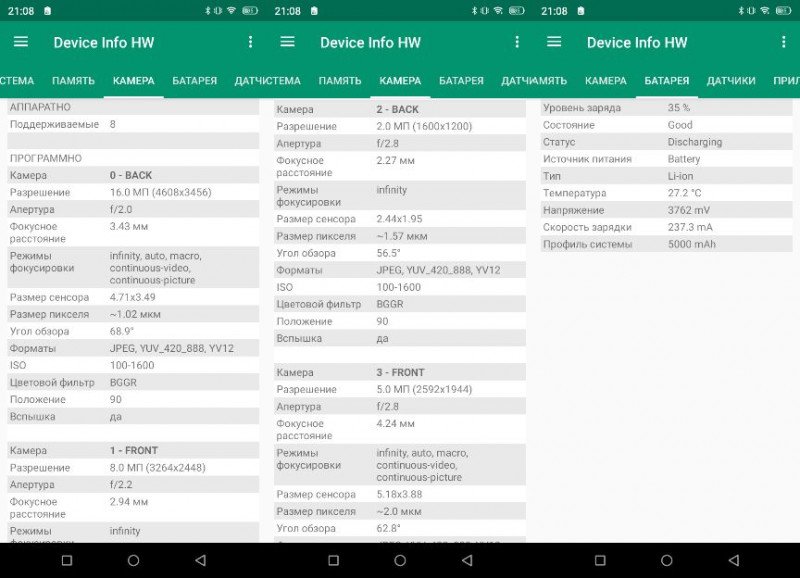
Task: Open the ДАТЧИКИ tab on right screen
Action: click(731, 81)
